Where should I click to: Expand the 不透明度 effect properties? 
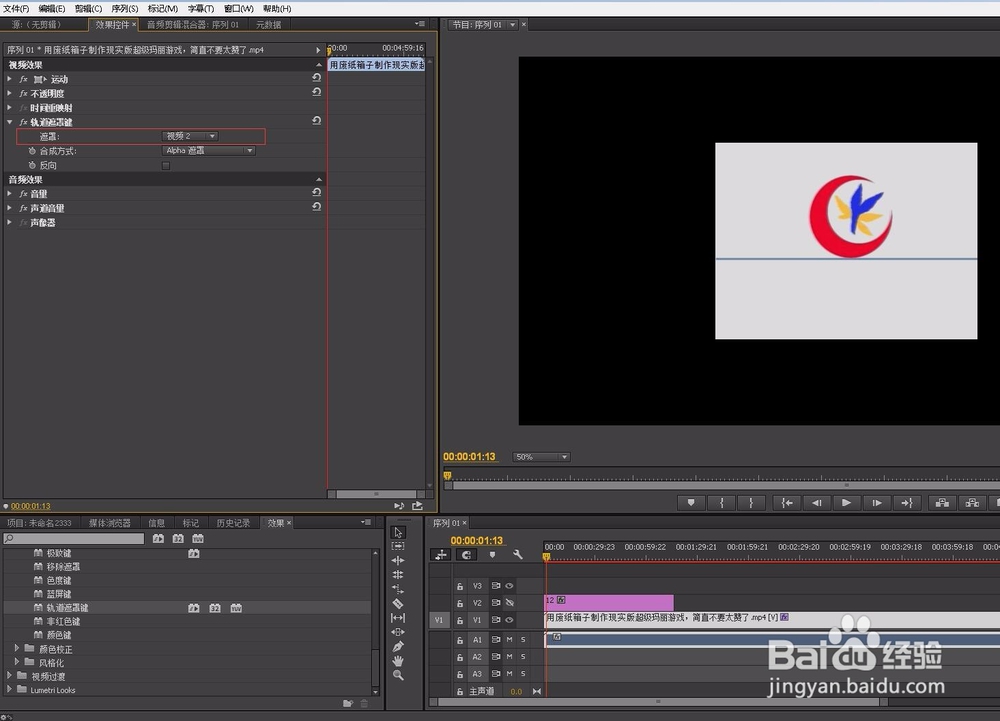point(10,93)
